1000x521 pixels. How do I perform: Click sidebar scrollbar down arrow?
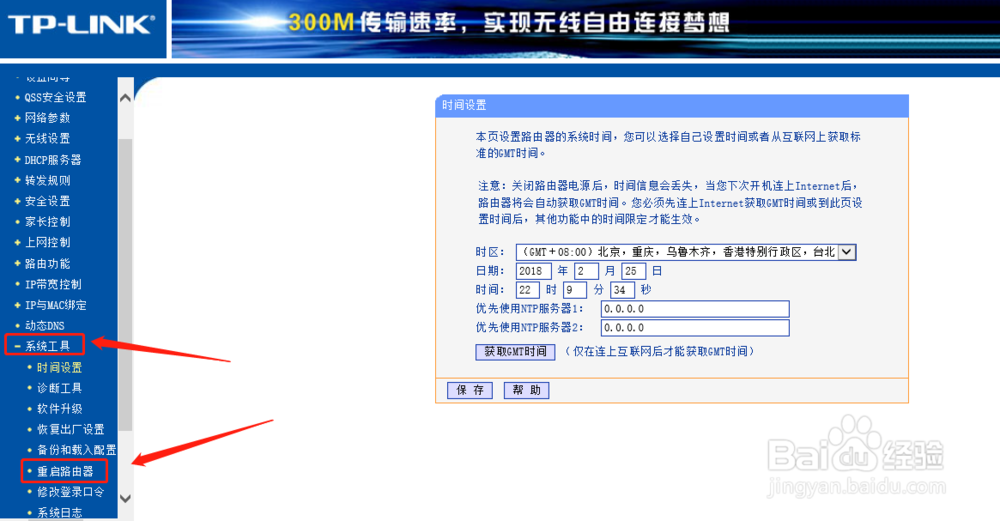pyautogui.click(x=126, y=499)
